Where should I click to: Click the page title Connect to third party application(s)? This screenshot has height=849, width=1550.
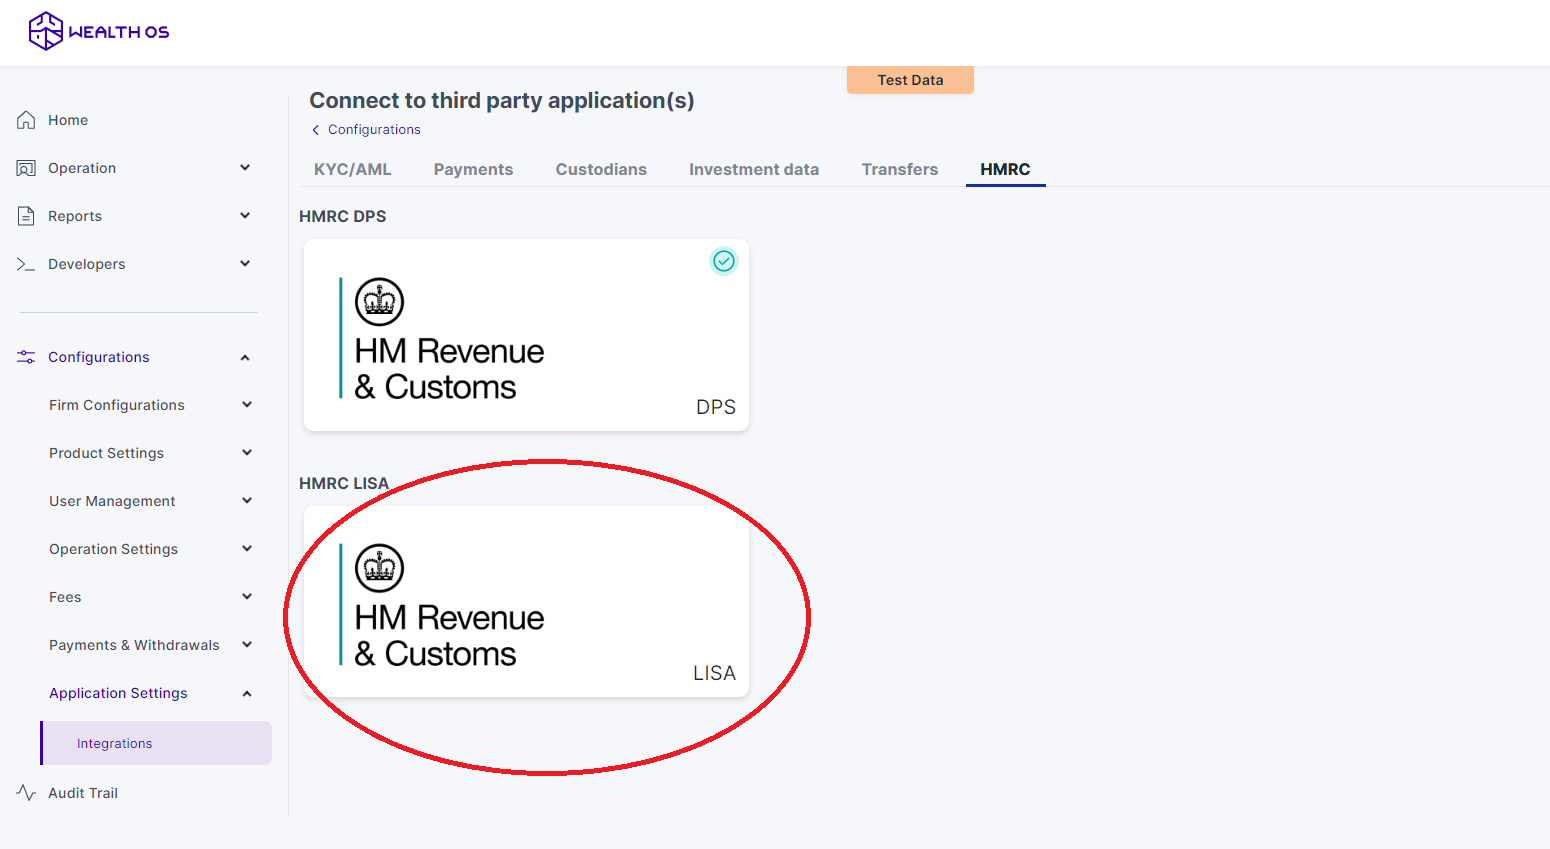502,100
